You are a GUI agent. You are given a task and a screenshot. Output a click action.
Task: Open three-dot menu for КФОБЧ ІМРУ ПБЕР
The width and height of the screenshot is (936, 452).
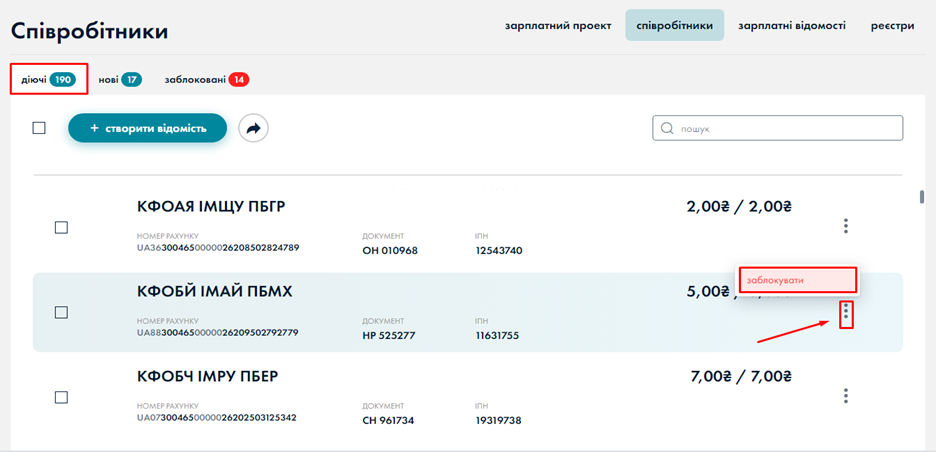pyautogui.click(x=846, y=396)
